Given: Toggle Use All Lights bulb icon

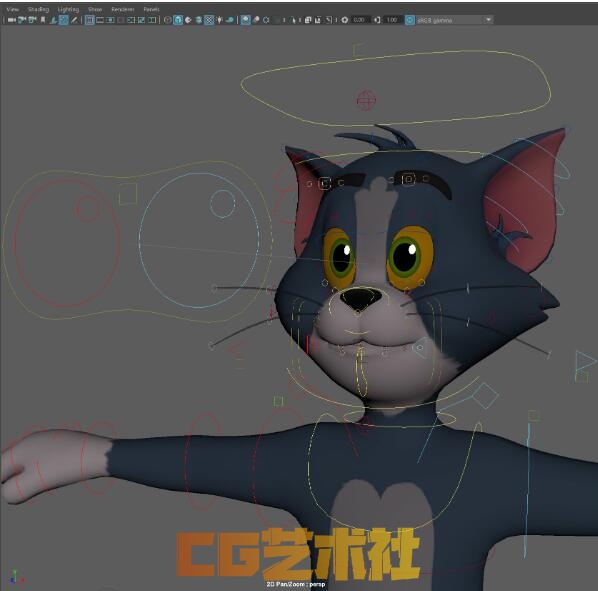Looking at the screenshot, I should [219, 20].
